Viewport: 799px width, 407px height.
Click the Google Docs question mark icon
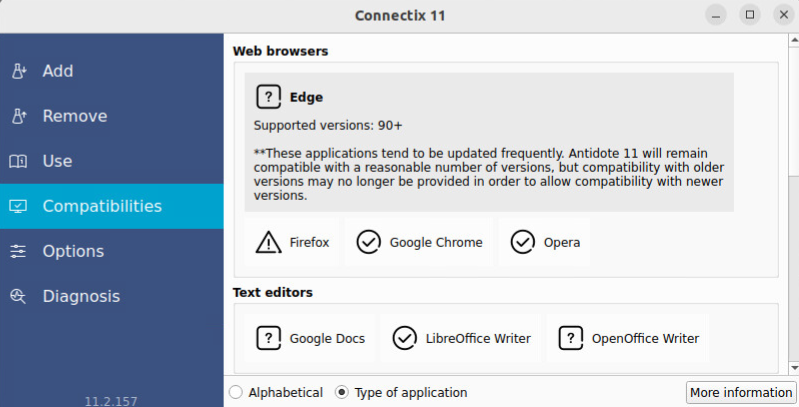point(268,338)
